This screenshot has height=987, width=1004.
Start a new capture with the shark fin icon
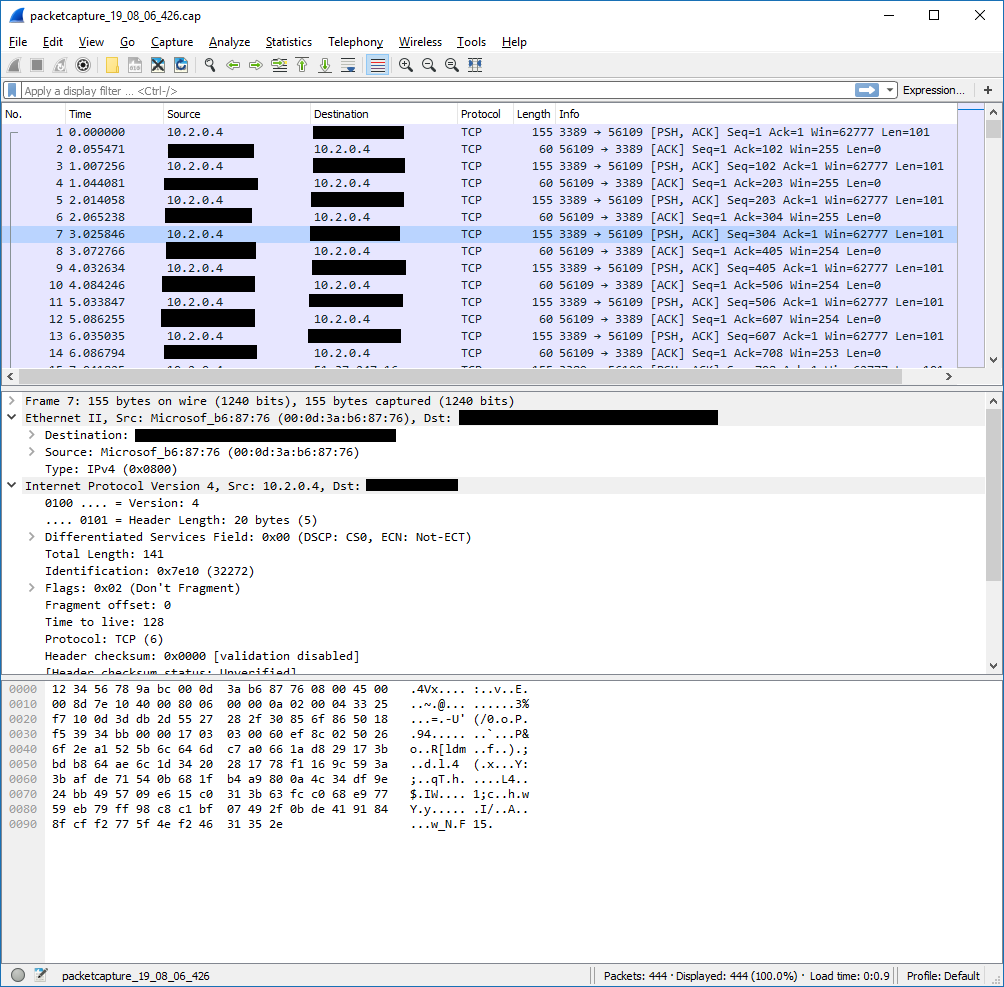[x=14, y=65]
